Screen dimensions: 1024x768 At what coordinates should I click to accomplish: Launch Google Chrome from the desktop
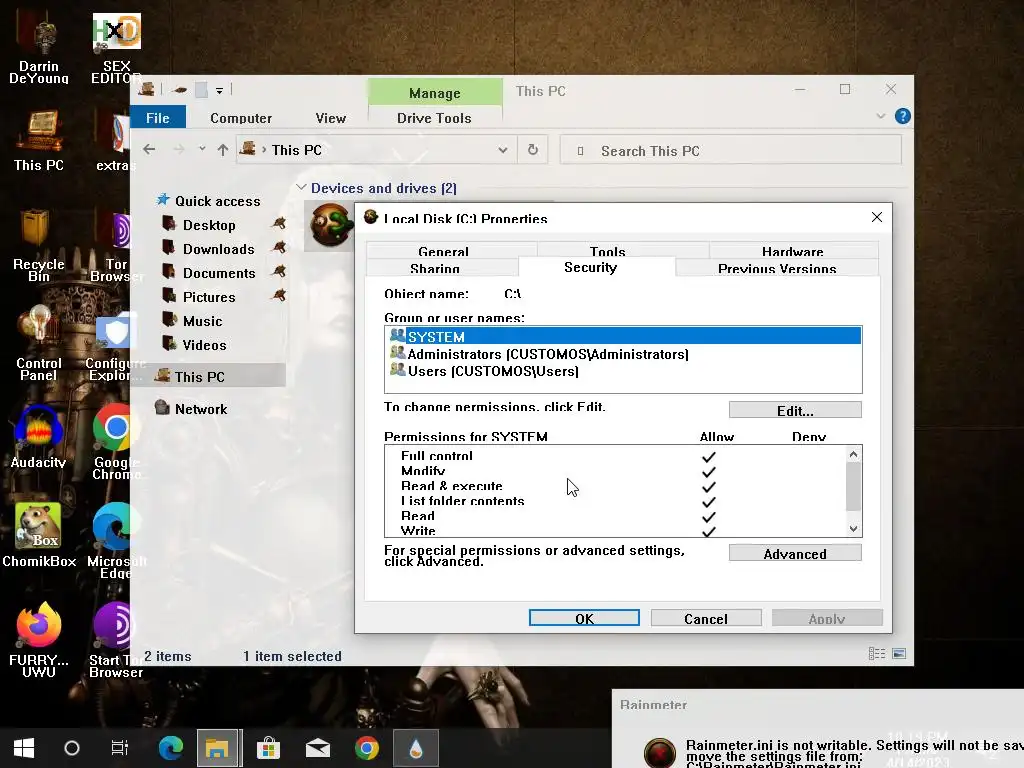116,441
